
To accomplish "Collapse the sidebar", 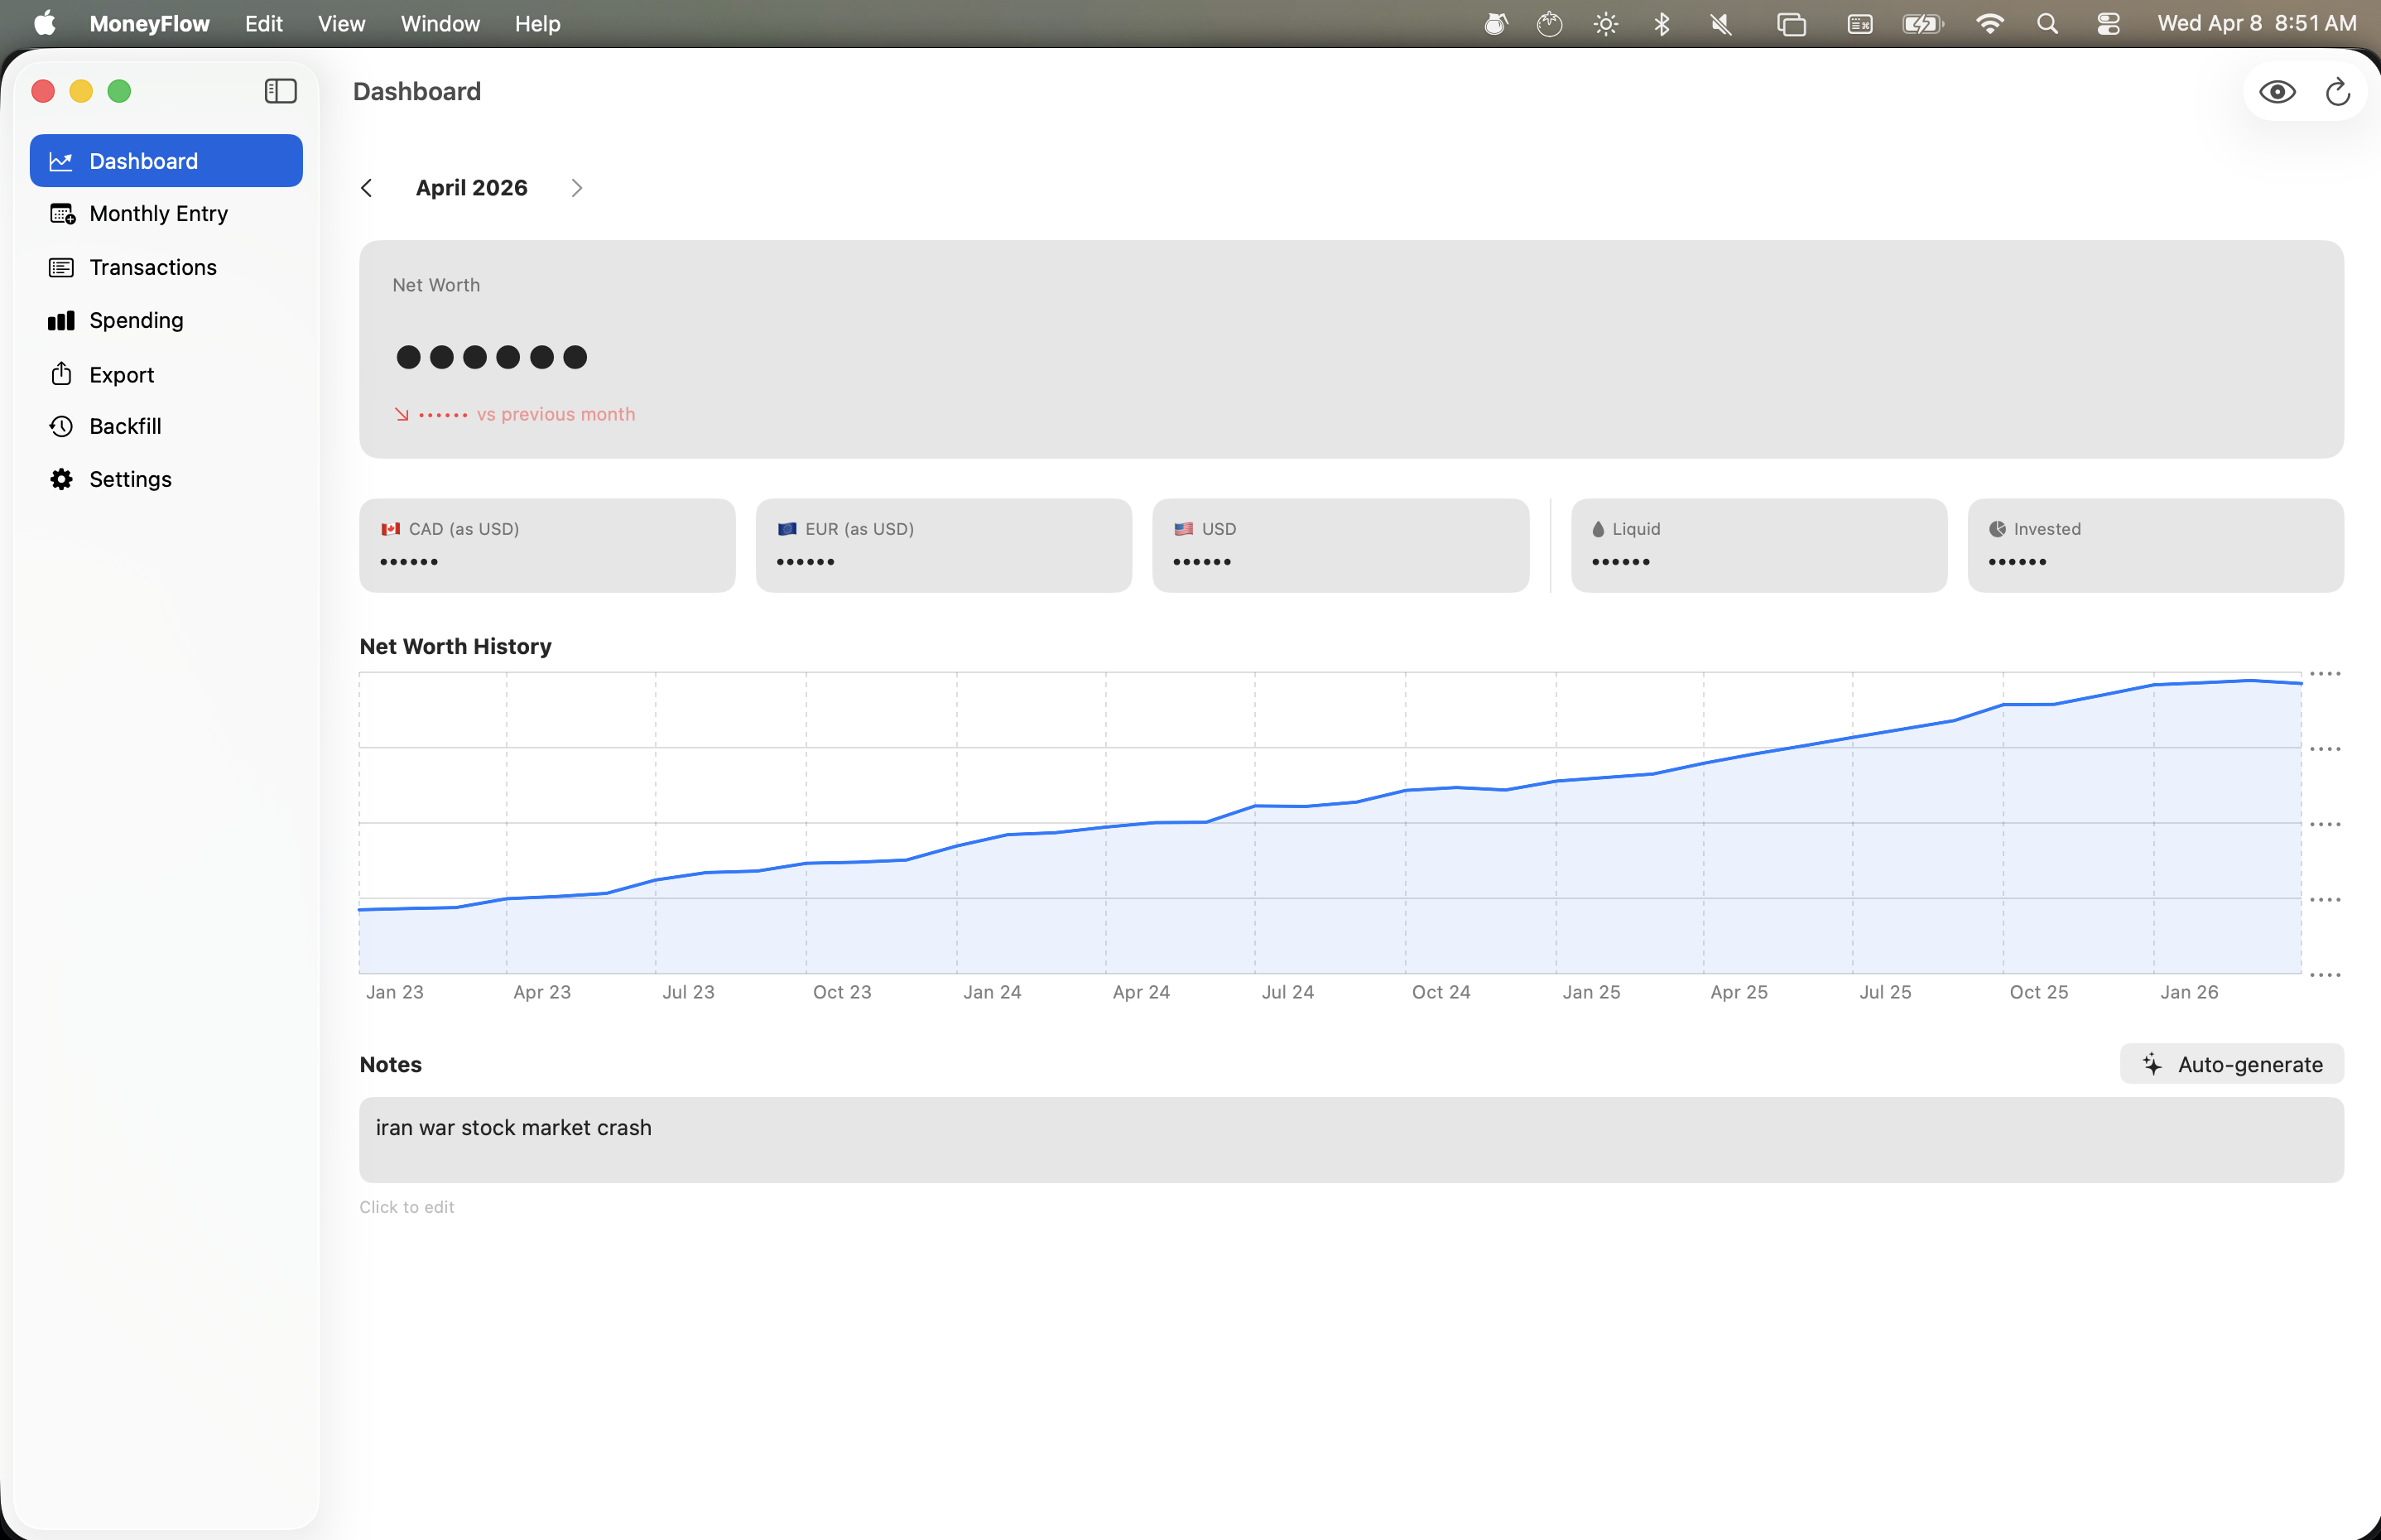I will coord(281,91).
